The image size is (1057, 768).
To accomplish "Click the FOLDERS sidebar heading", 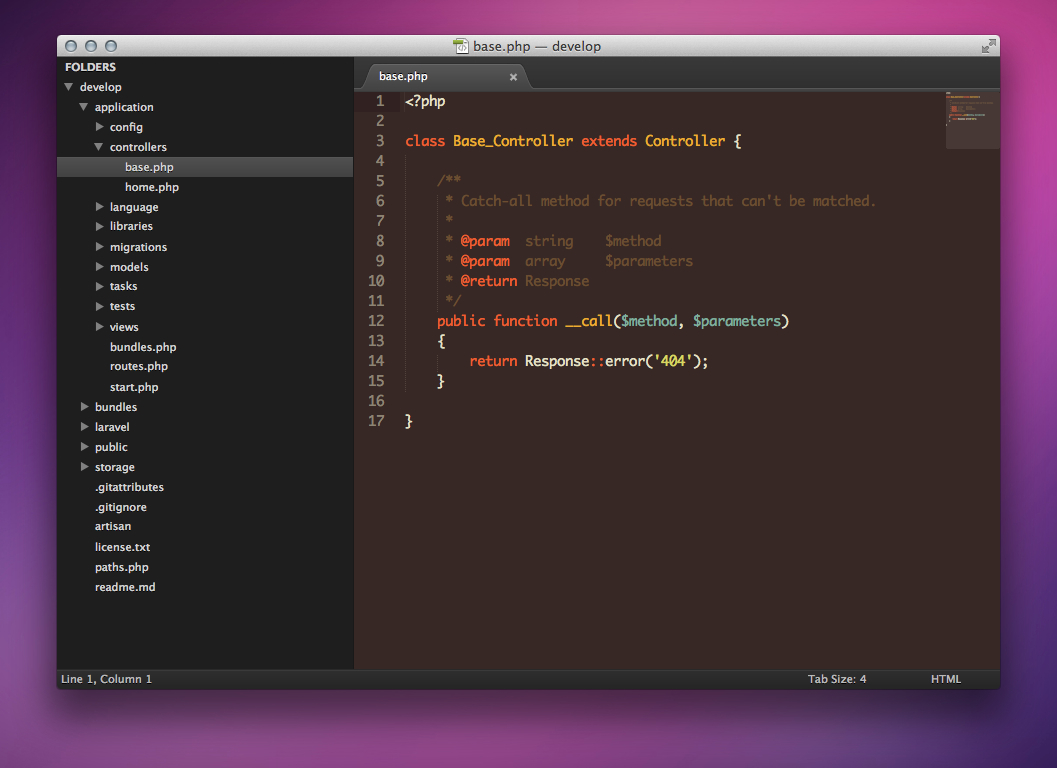I will tap(90, 67).
